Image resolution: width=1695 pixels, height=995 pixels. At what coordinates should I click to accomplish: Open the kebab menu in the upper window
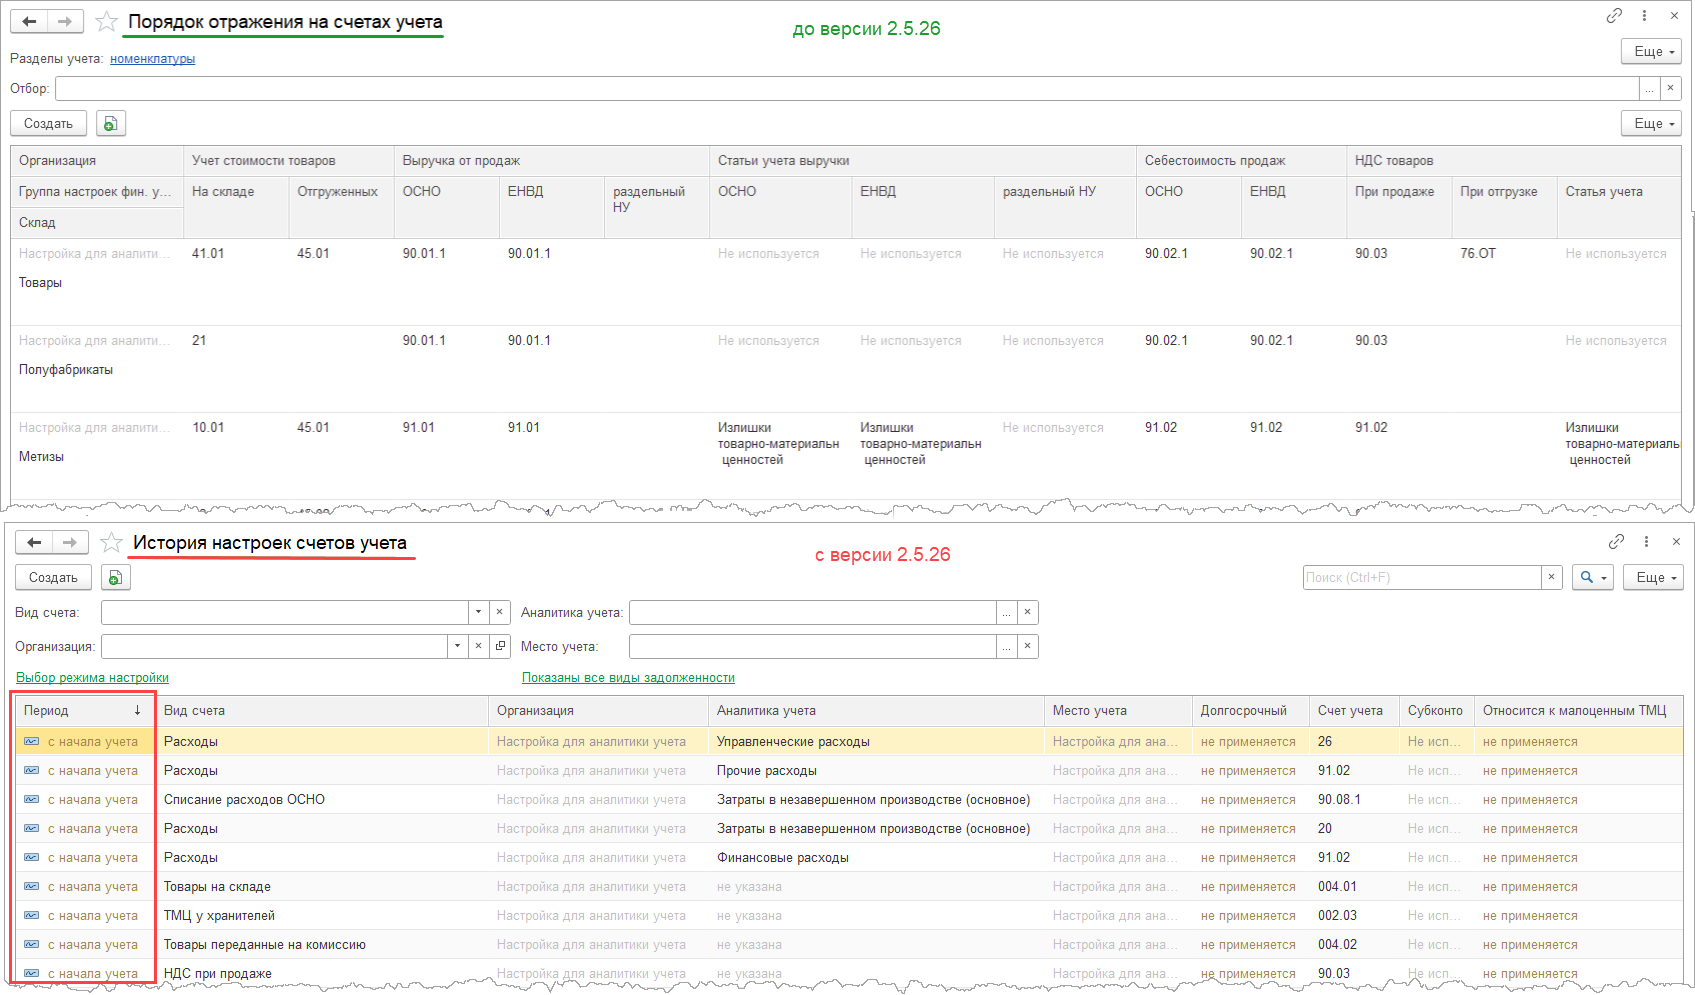pyautogui.click(x=1644, y=16)
